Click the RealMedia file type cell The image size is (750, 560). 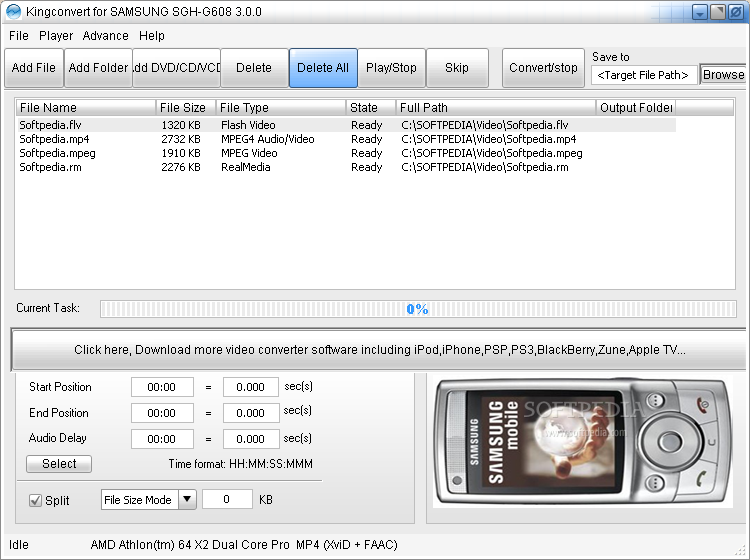(246, 167)
